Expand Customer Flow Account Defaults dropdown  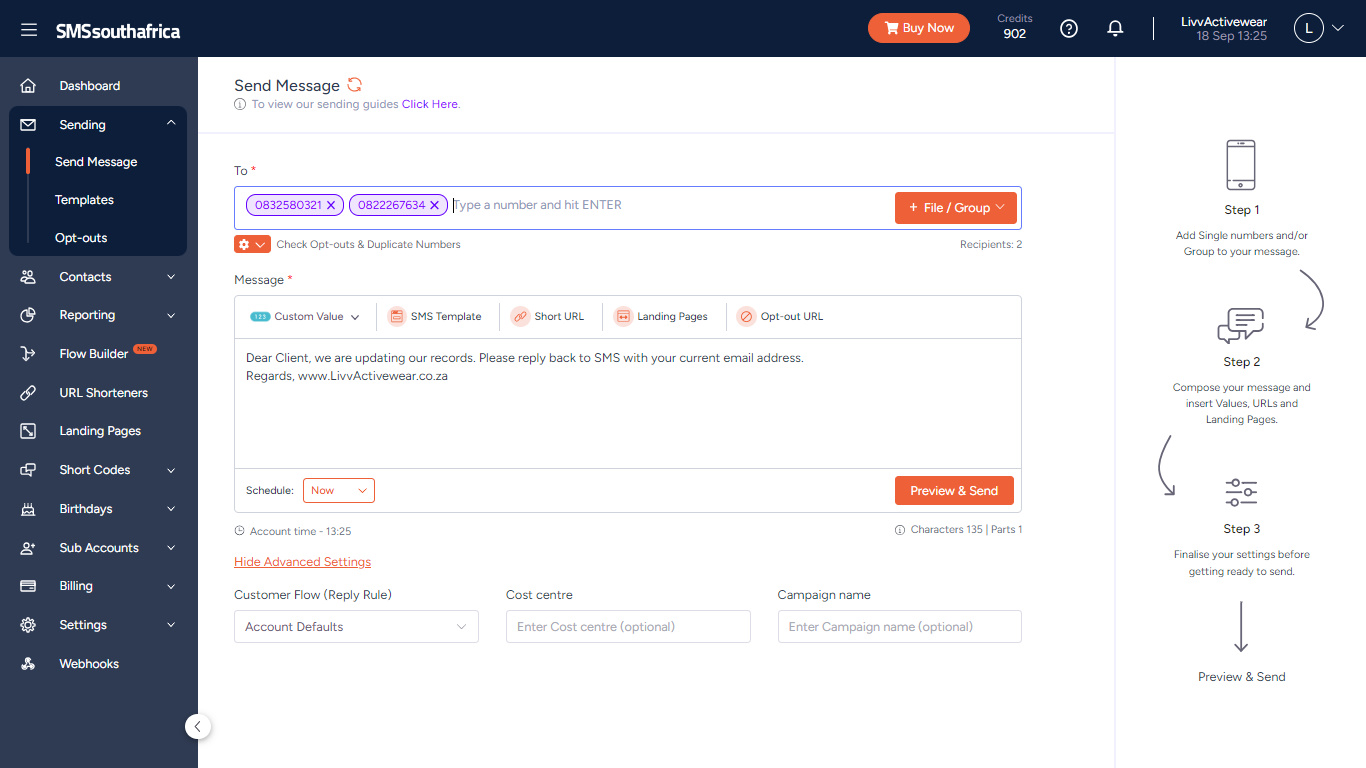[x=356, y=627]
